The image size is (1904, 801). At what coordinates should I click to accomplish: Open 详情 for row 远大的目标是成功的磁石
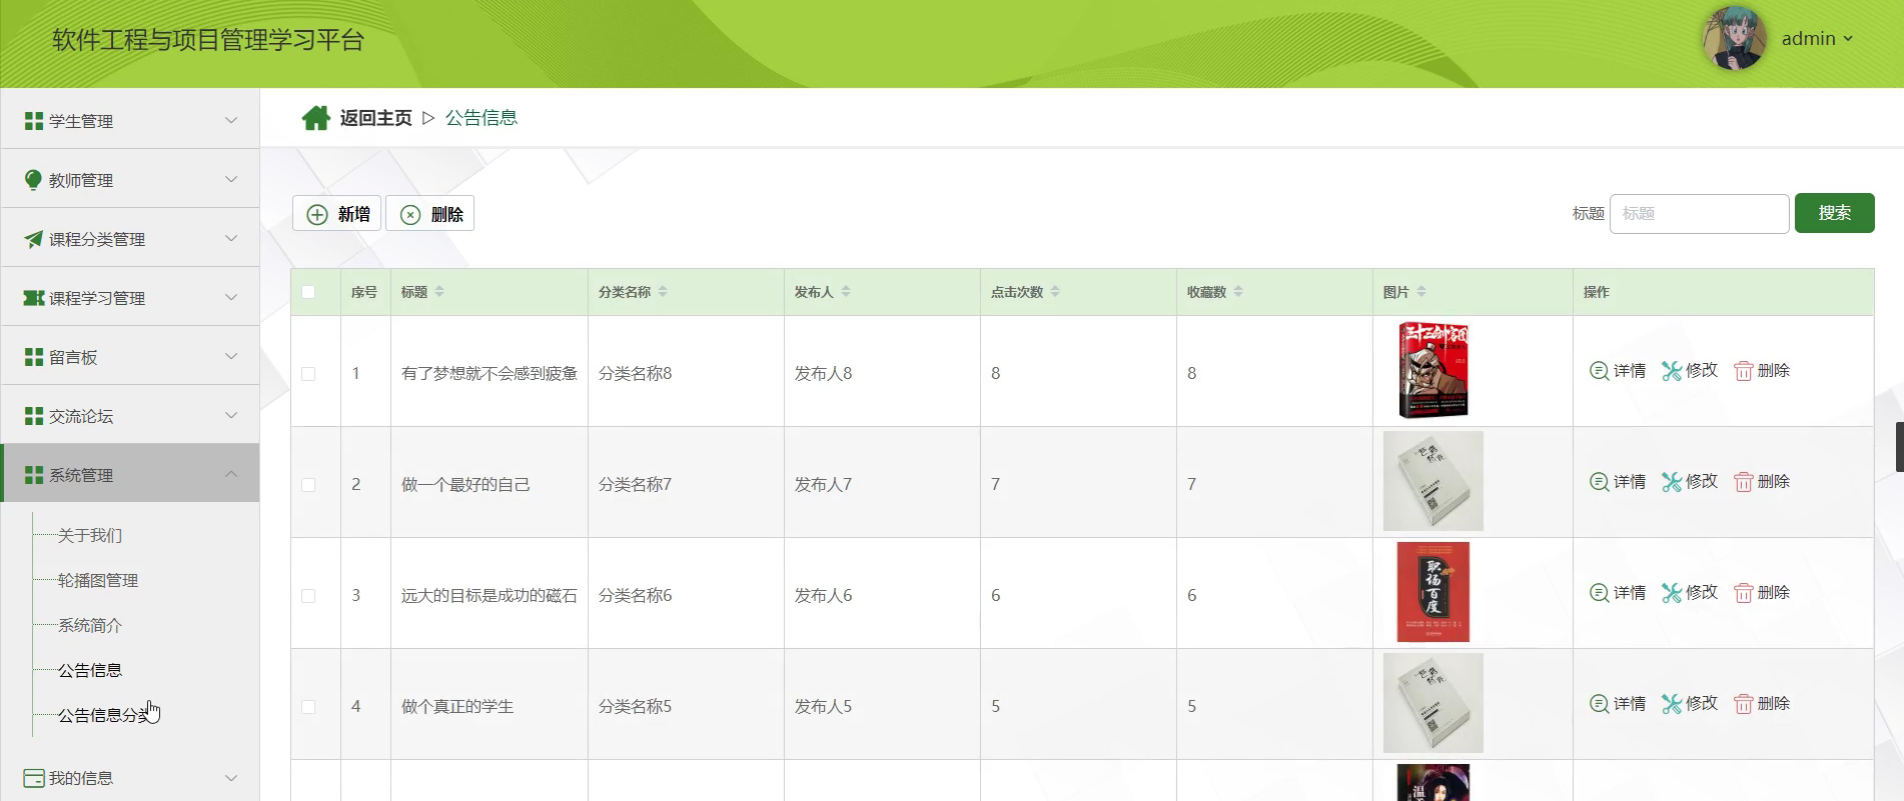1617,593
